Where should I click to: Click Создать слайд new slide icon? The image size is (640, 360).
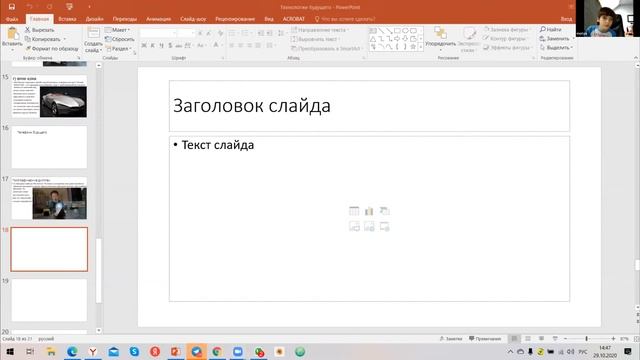click(x=93, y=33)
